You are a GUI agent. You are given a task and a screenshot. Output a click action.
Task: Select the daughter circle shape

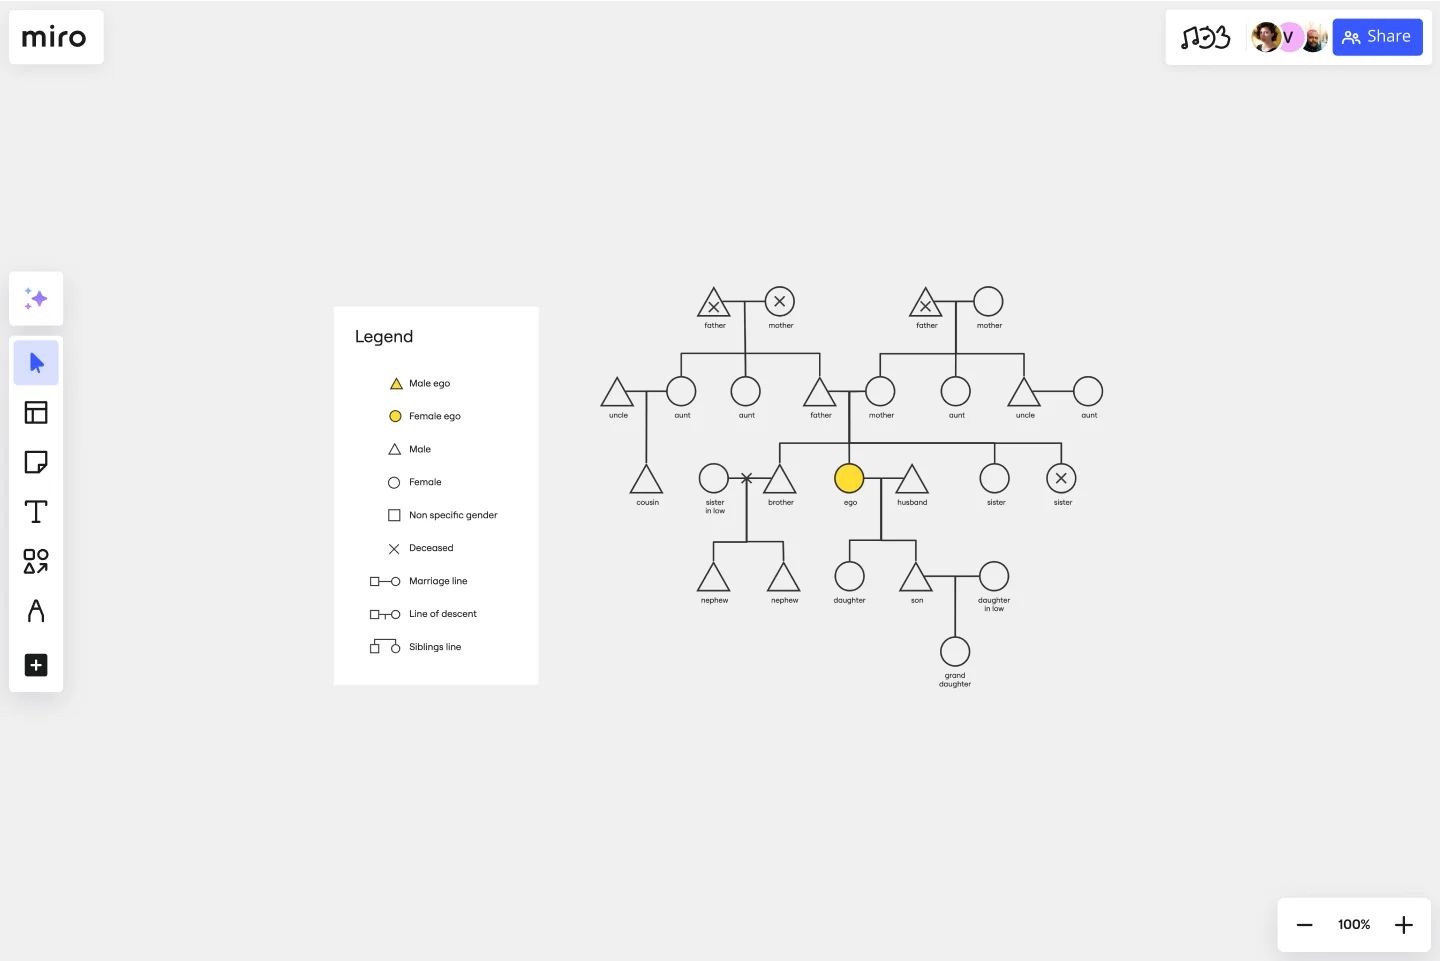click(x=849, y=576)
